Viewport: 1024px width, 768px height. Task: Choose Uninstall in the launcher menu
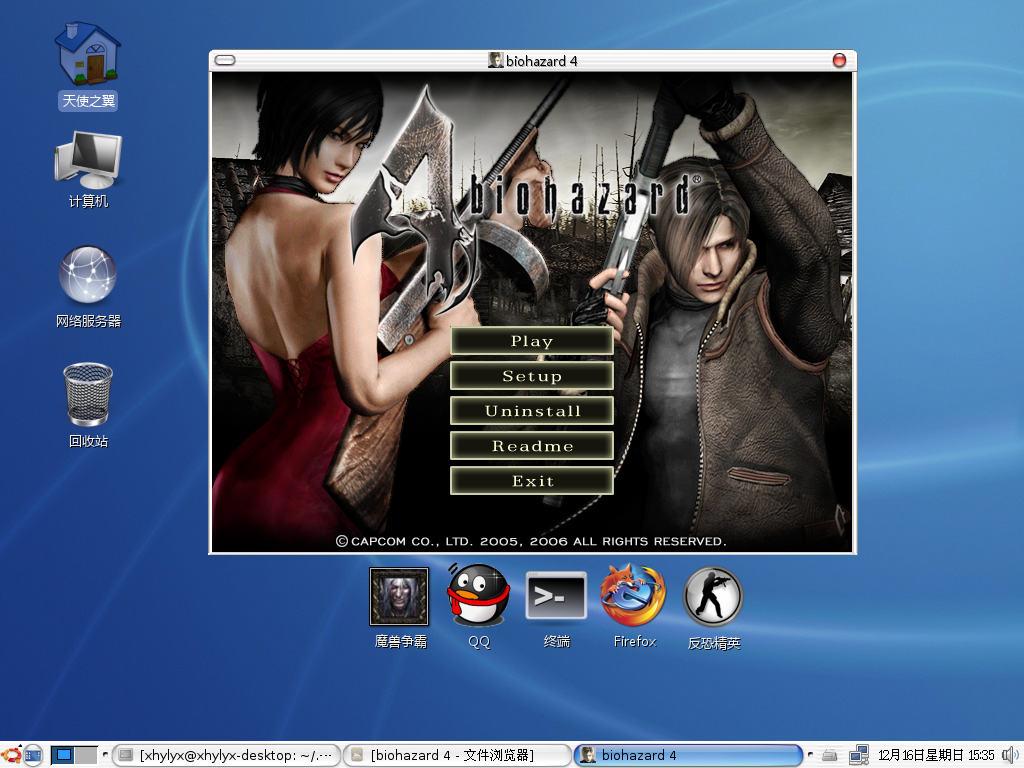(x=532, y=411)
